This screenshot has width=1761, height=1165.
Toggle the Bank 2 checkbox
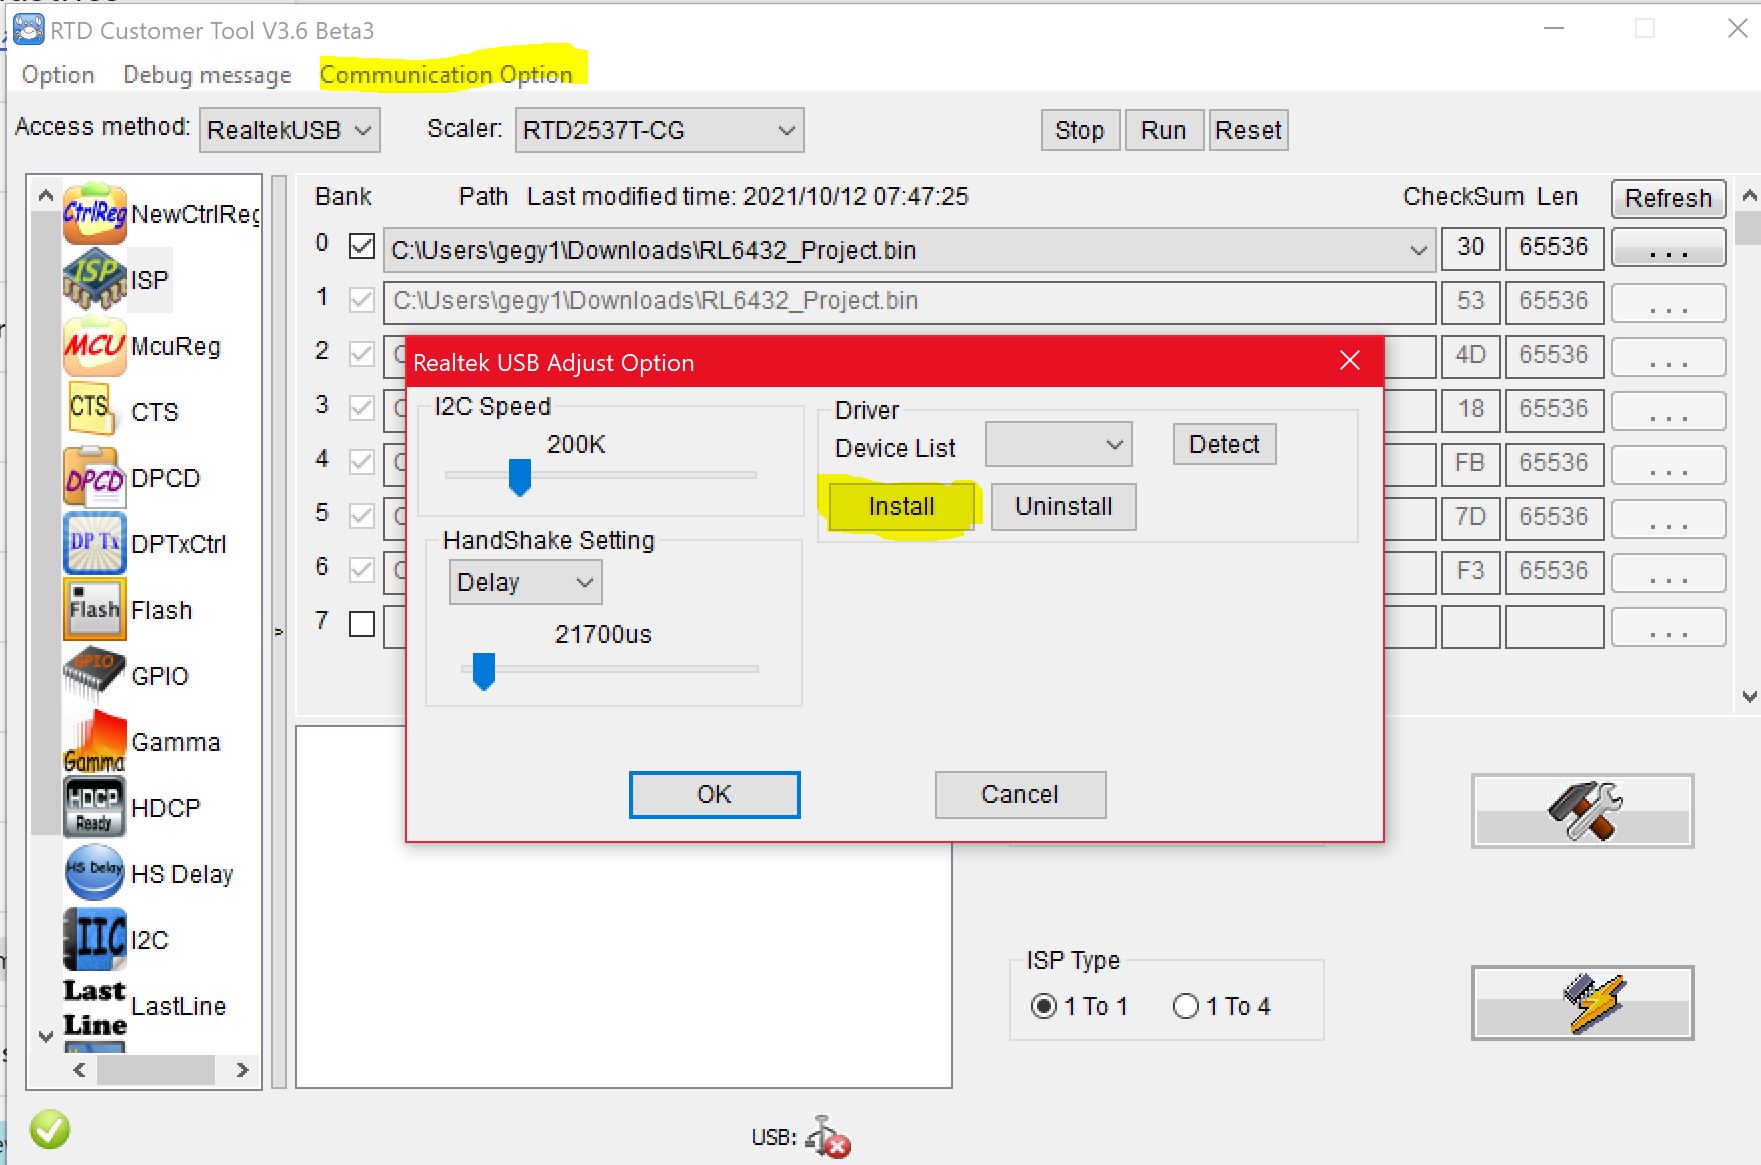tap(362, 354)
